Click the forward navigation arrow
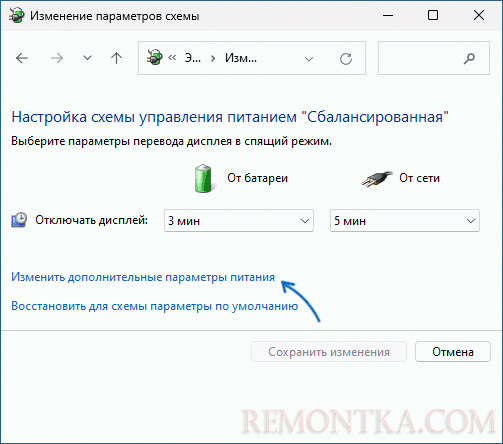Image resolution: width=503 pixels, height=444 pixels. 57,58
